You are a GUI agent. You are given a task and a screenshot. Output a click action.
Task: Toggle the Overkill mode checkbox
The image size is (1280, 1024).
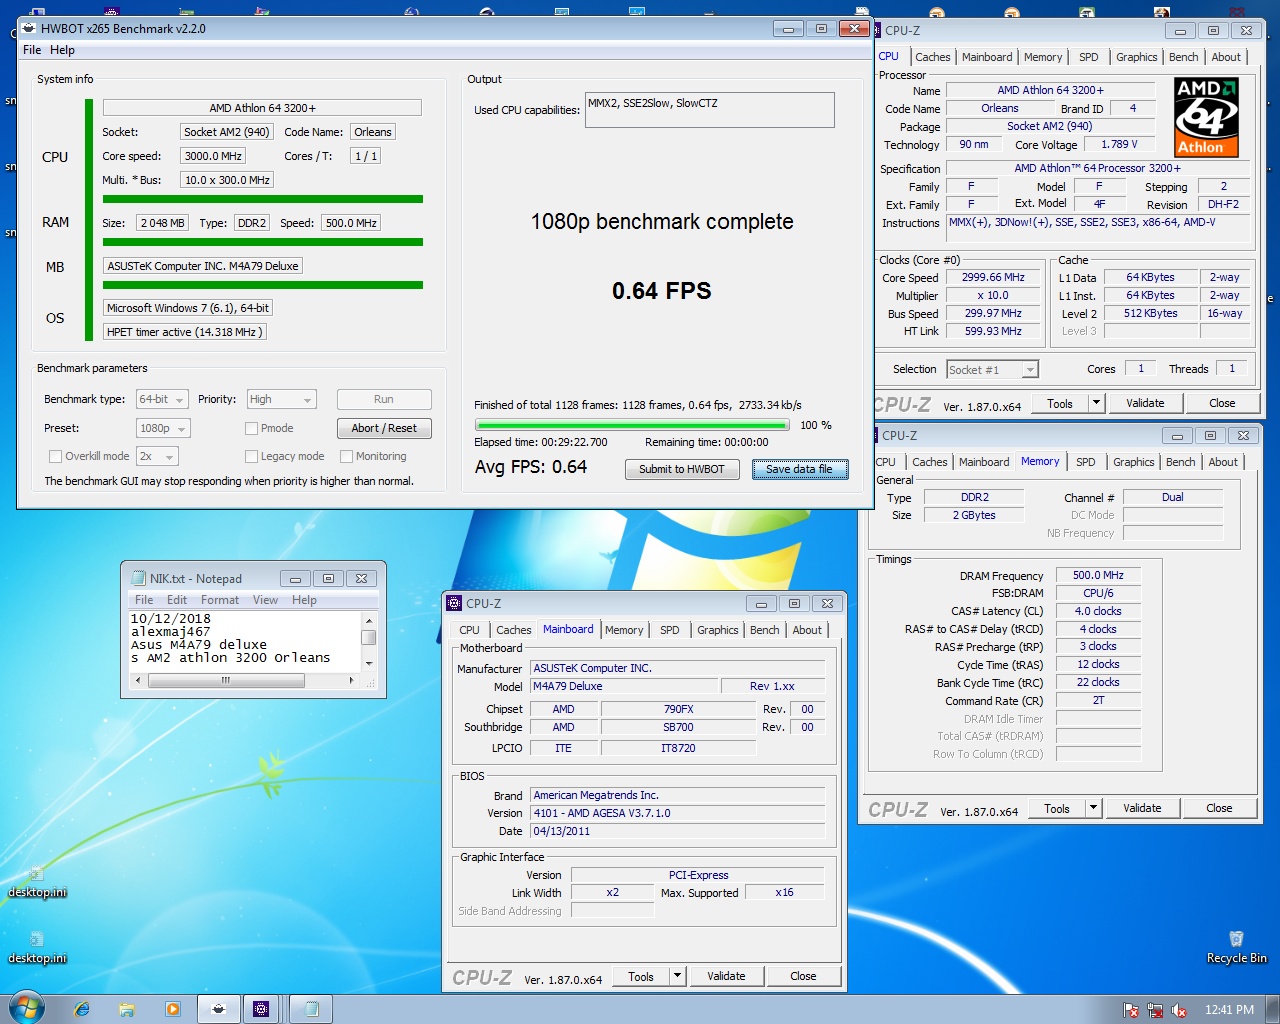[56, 456]
